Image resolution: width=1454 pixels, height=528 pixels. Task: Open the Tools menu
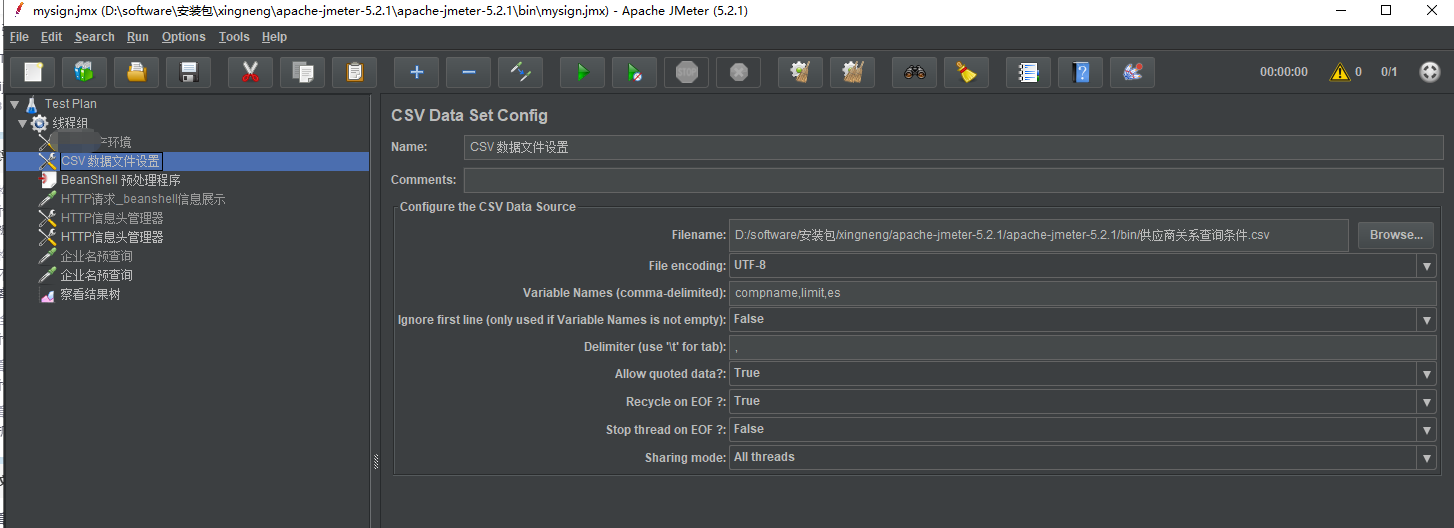coord(234,37)
